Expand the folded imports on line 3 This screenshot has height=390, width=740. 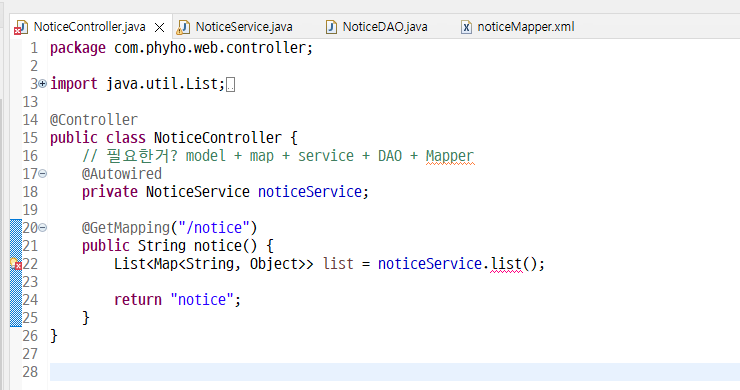tap(42, 84)
